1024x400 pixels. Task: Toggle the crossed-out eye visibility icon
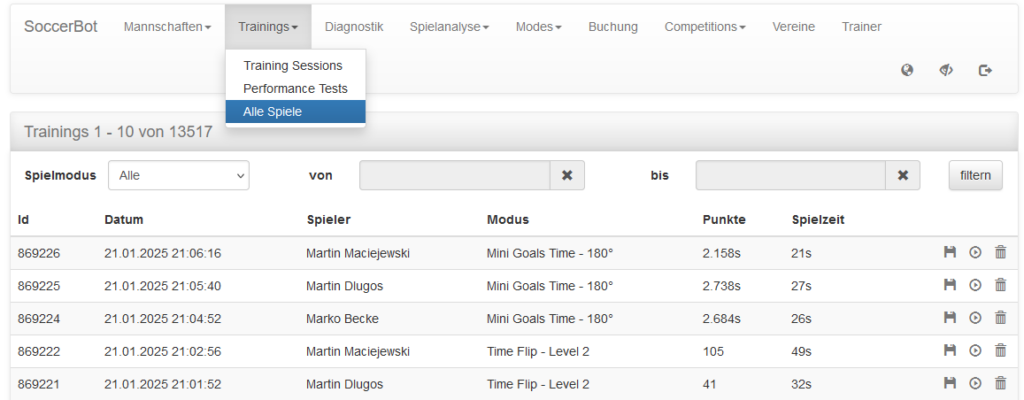coord(946,70)
